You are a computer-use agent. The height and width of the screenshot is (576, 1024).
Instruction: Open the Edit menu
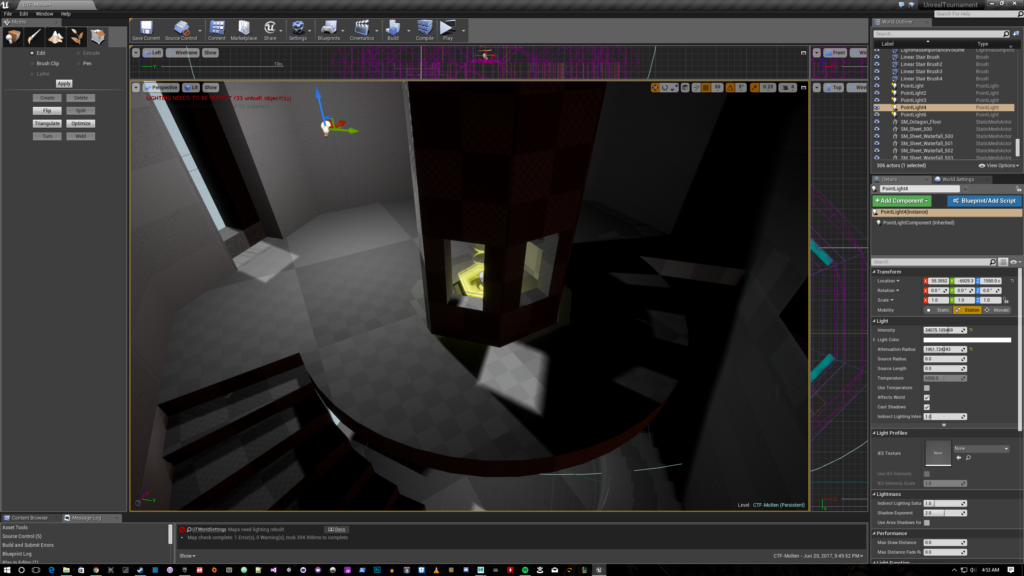[24, 14]
